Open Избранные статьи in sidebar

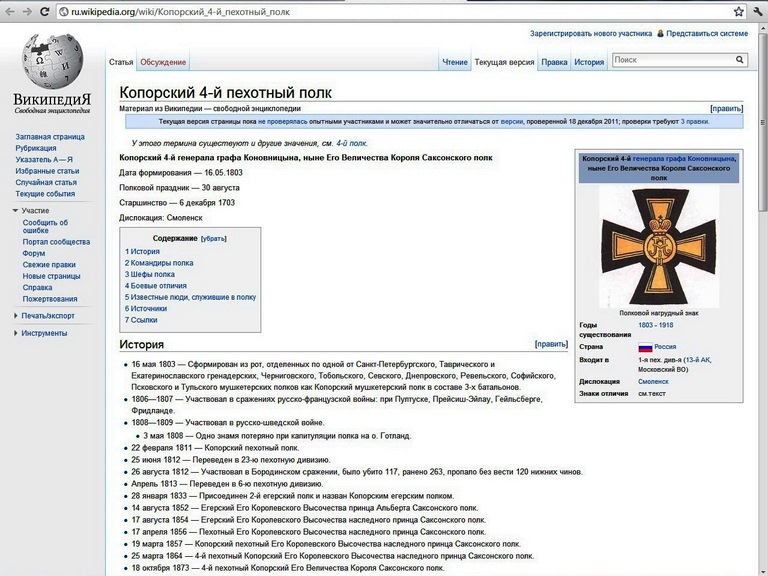coord(47,171)
